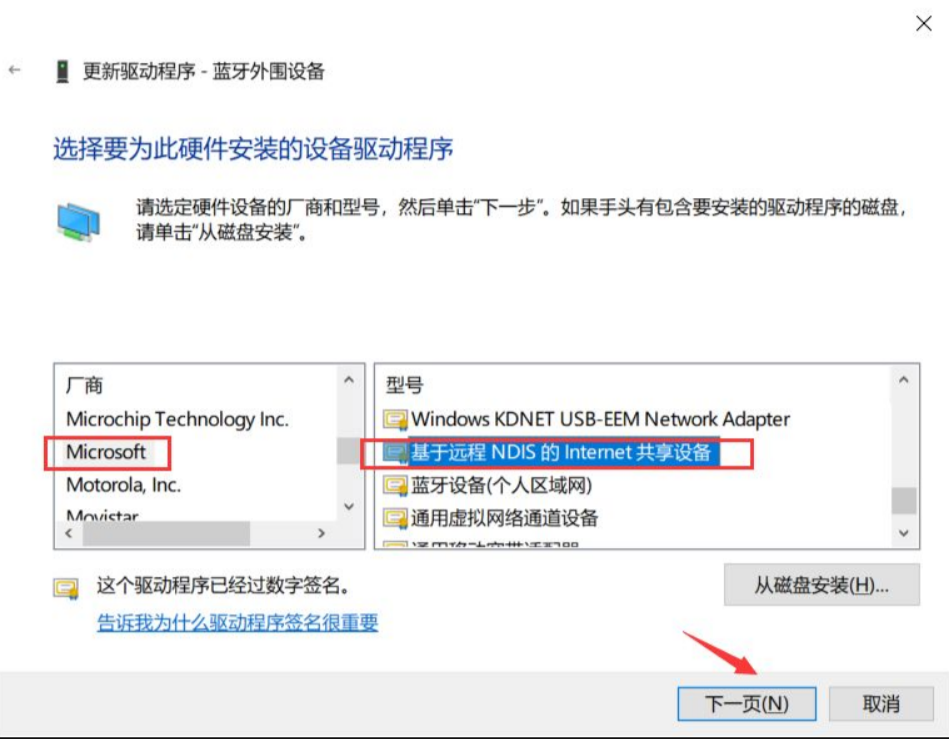949x739 pixels.
Task: Click manufacturer list scroll up arrow
Action: (x=349, y=380)
